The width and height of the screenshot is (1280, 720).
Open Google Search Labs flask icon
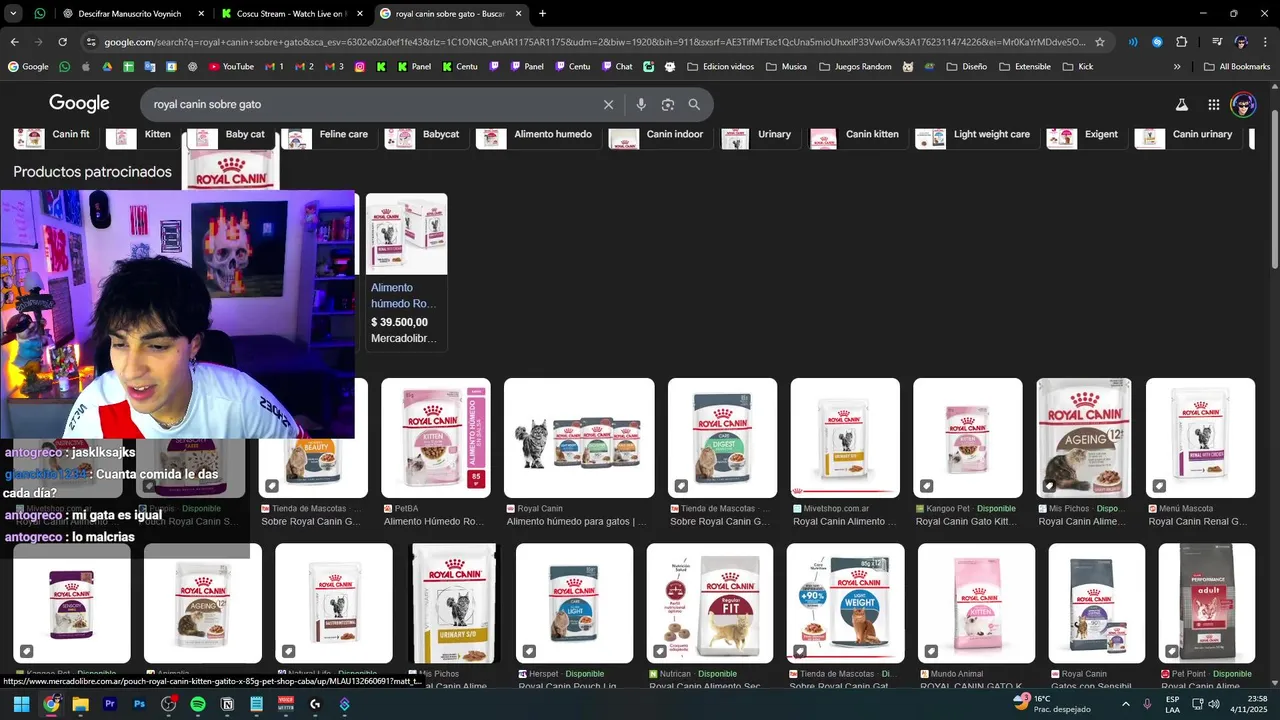pyautogui.click(x=1181, y=104)
